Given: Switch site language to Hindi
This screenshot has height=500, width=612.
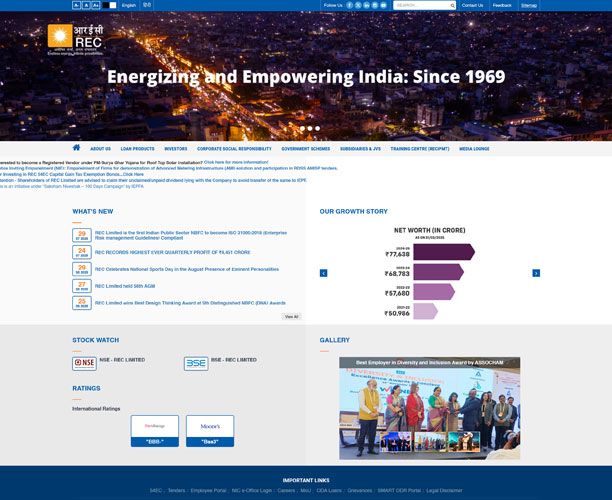Looking at the screenshot, I should coord(147,5).
